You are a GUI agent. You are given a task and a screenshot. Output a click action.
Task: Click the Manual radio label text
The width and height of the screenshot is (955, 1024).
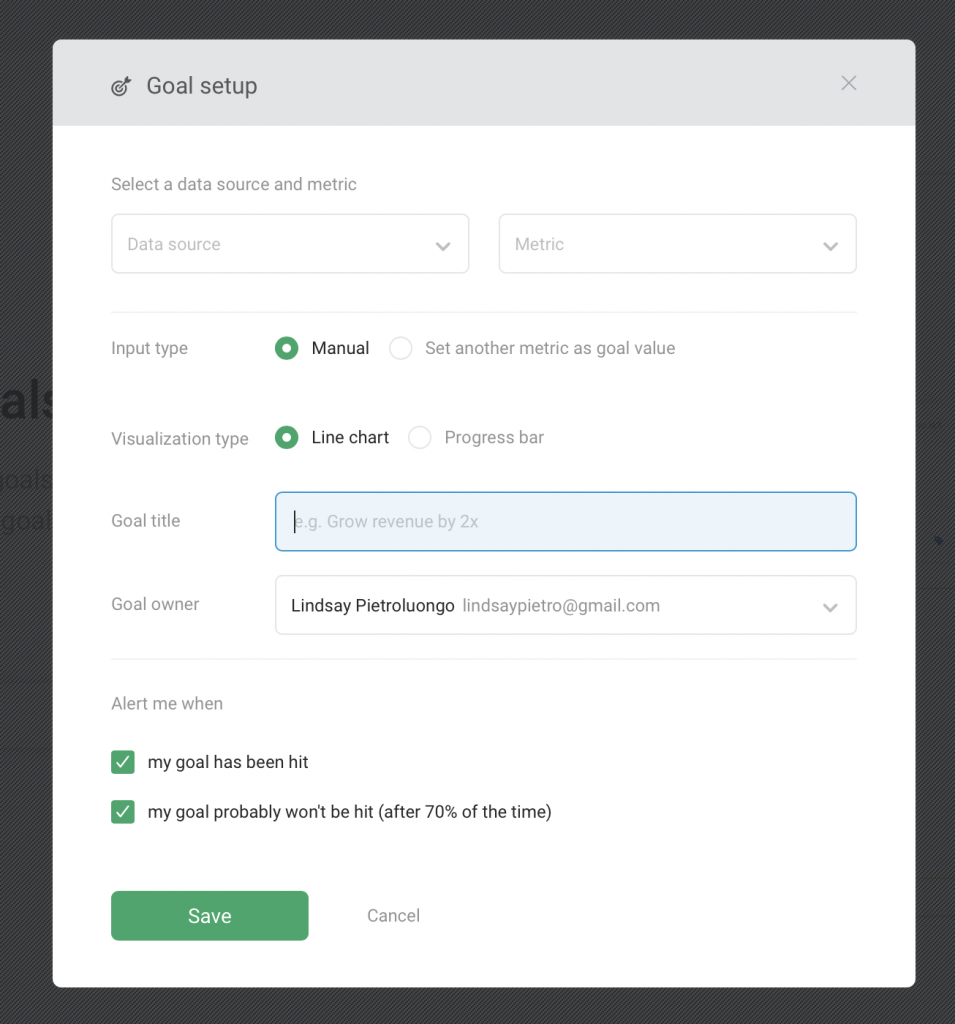[x=340, y=348]
